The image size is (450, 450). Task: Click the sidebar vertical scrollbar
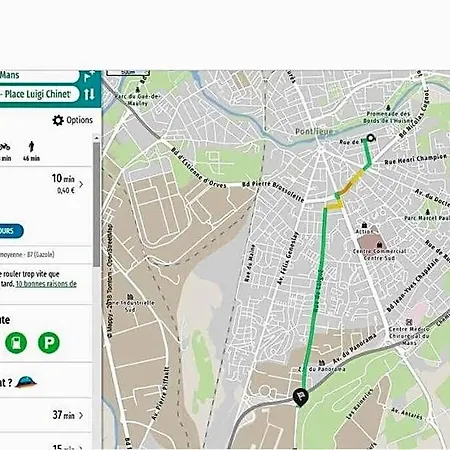pyautogui.click(x=96, y=204)
